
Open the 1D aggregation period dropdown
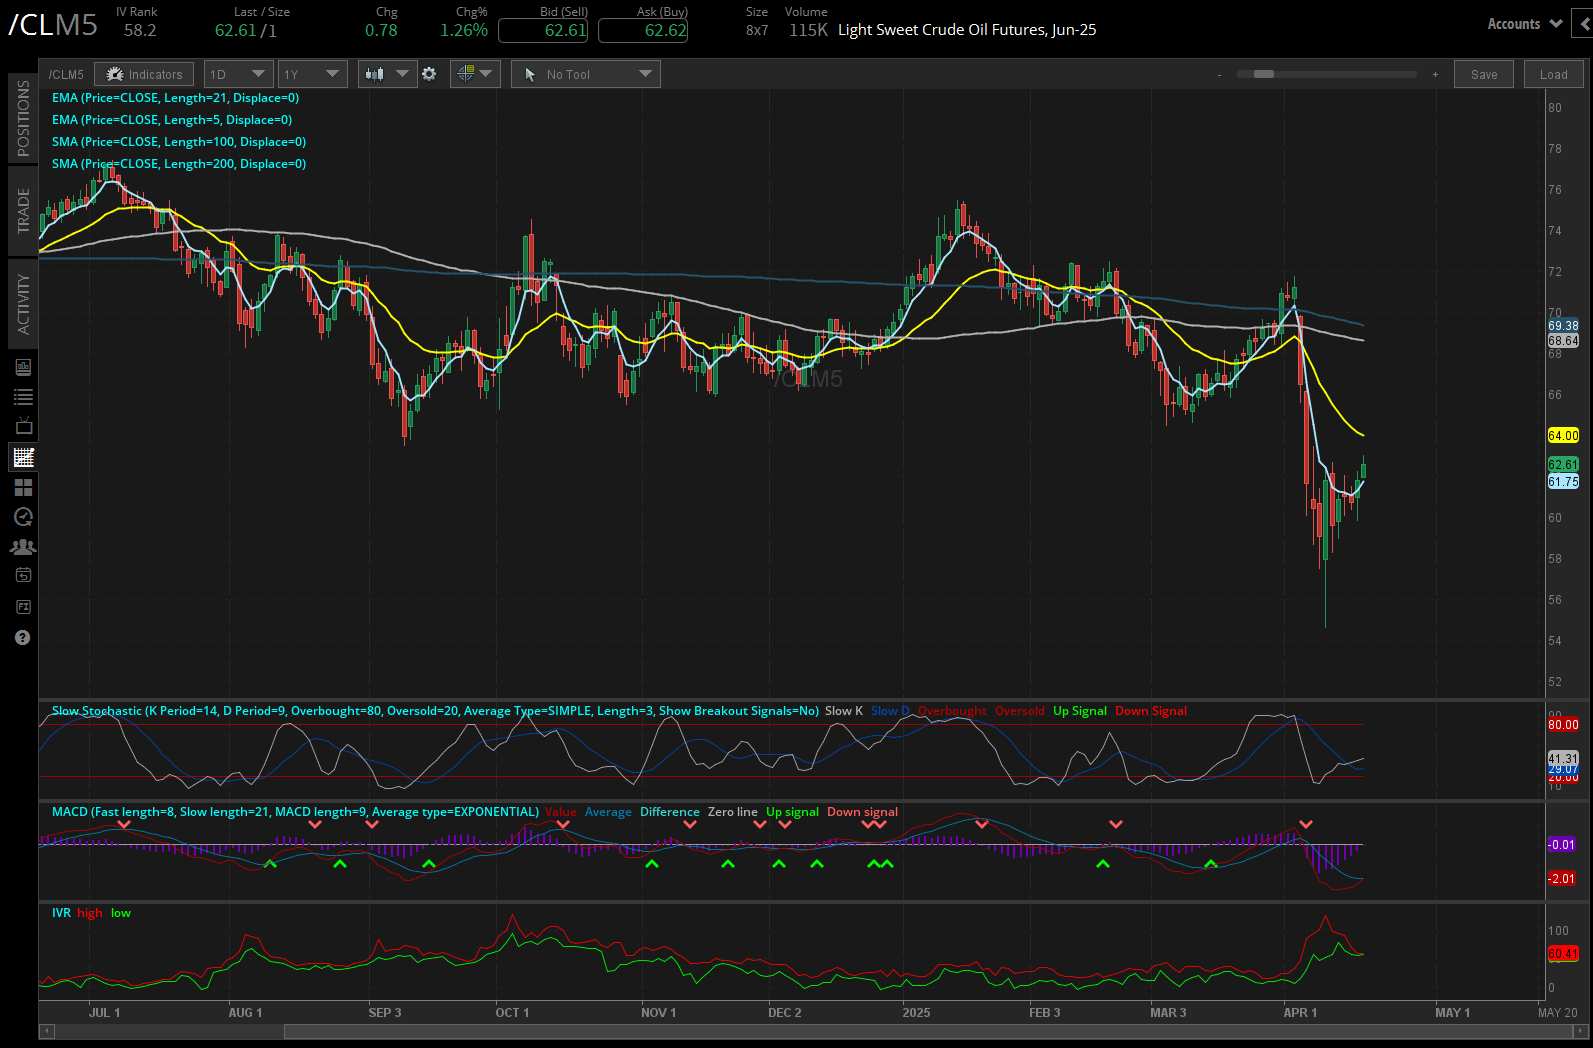238,74
